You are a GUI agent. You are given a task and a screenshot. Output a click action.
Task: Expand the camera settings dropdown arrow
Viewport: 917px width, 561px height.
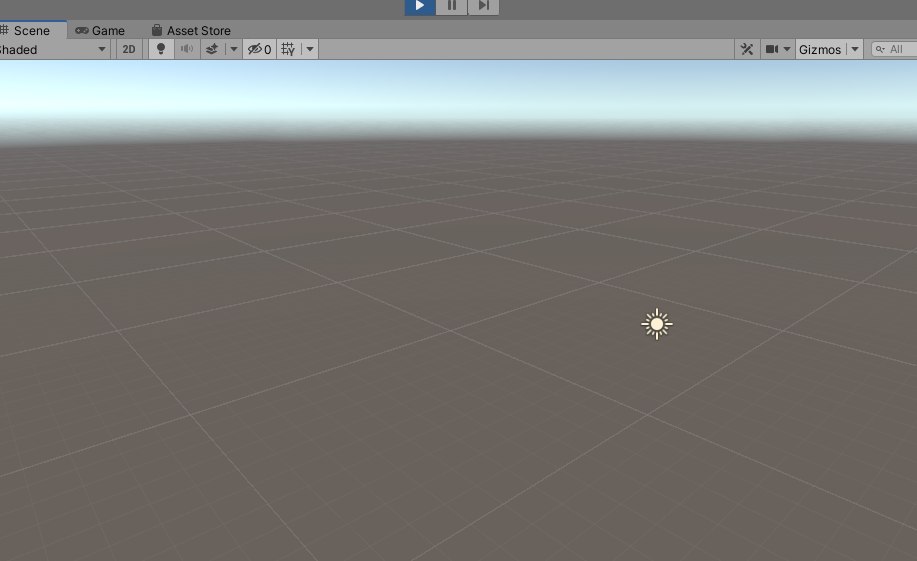[x=787, y=50]
